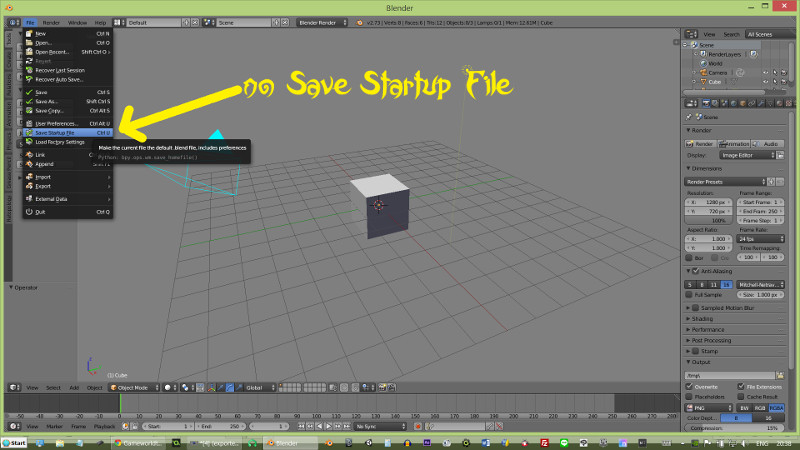The width and height of the screenshot is (800, 450).
Task: Disable the Anti-Aliasing checkbox
Action: (695, 271)
